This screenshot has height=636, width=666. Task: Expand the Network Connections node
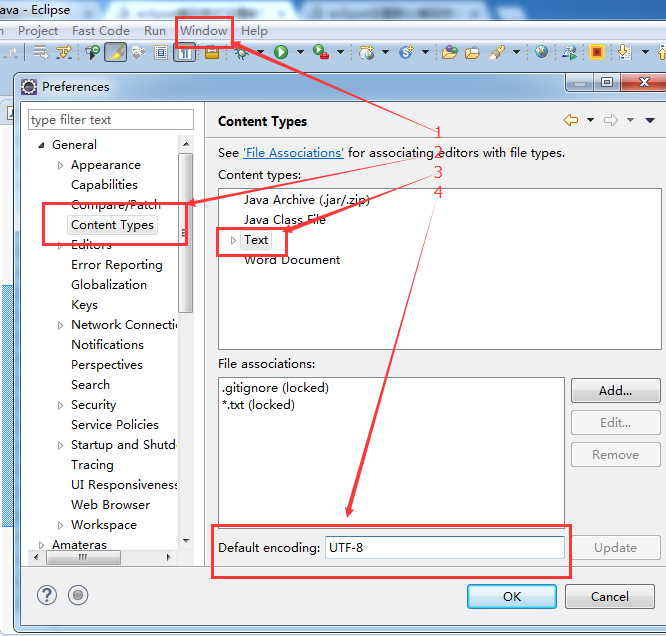(60, 325)
